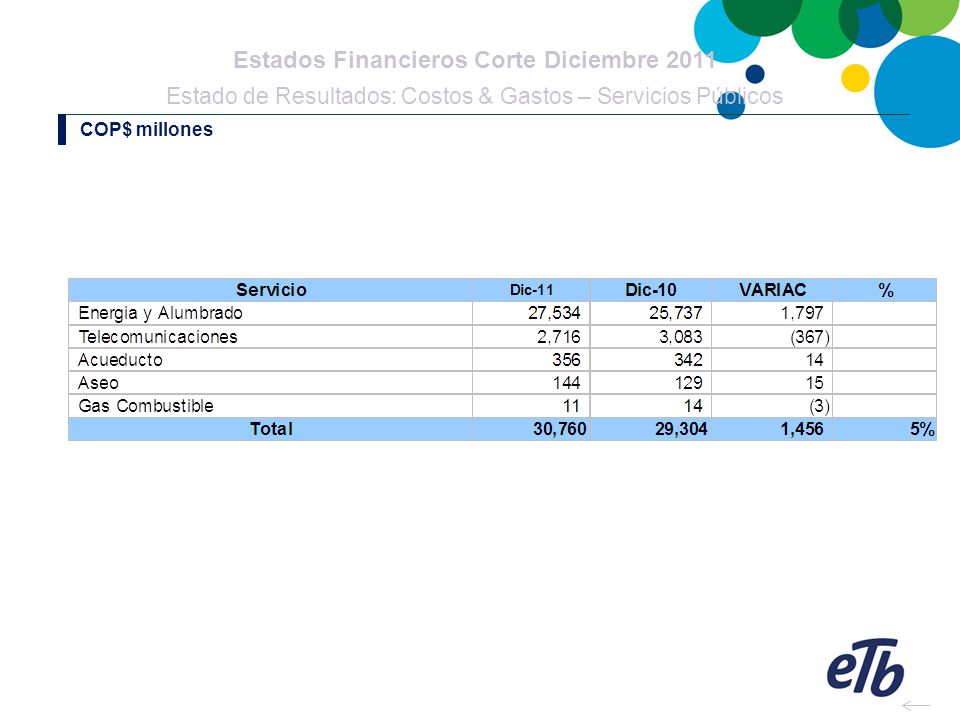Image resolution: width=960 pixels, height=720 pixels.
Task: Select the slide title 'Estados Financieros Corte Diciembre 2011'
Action: click(474, 60)
